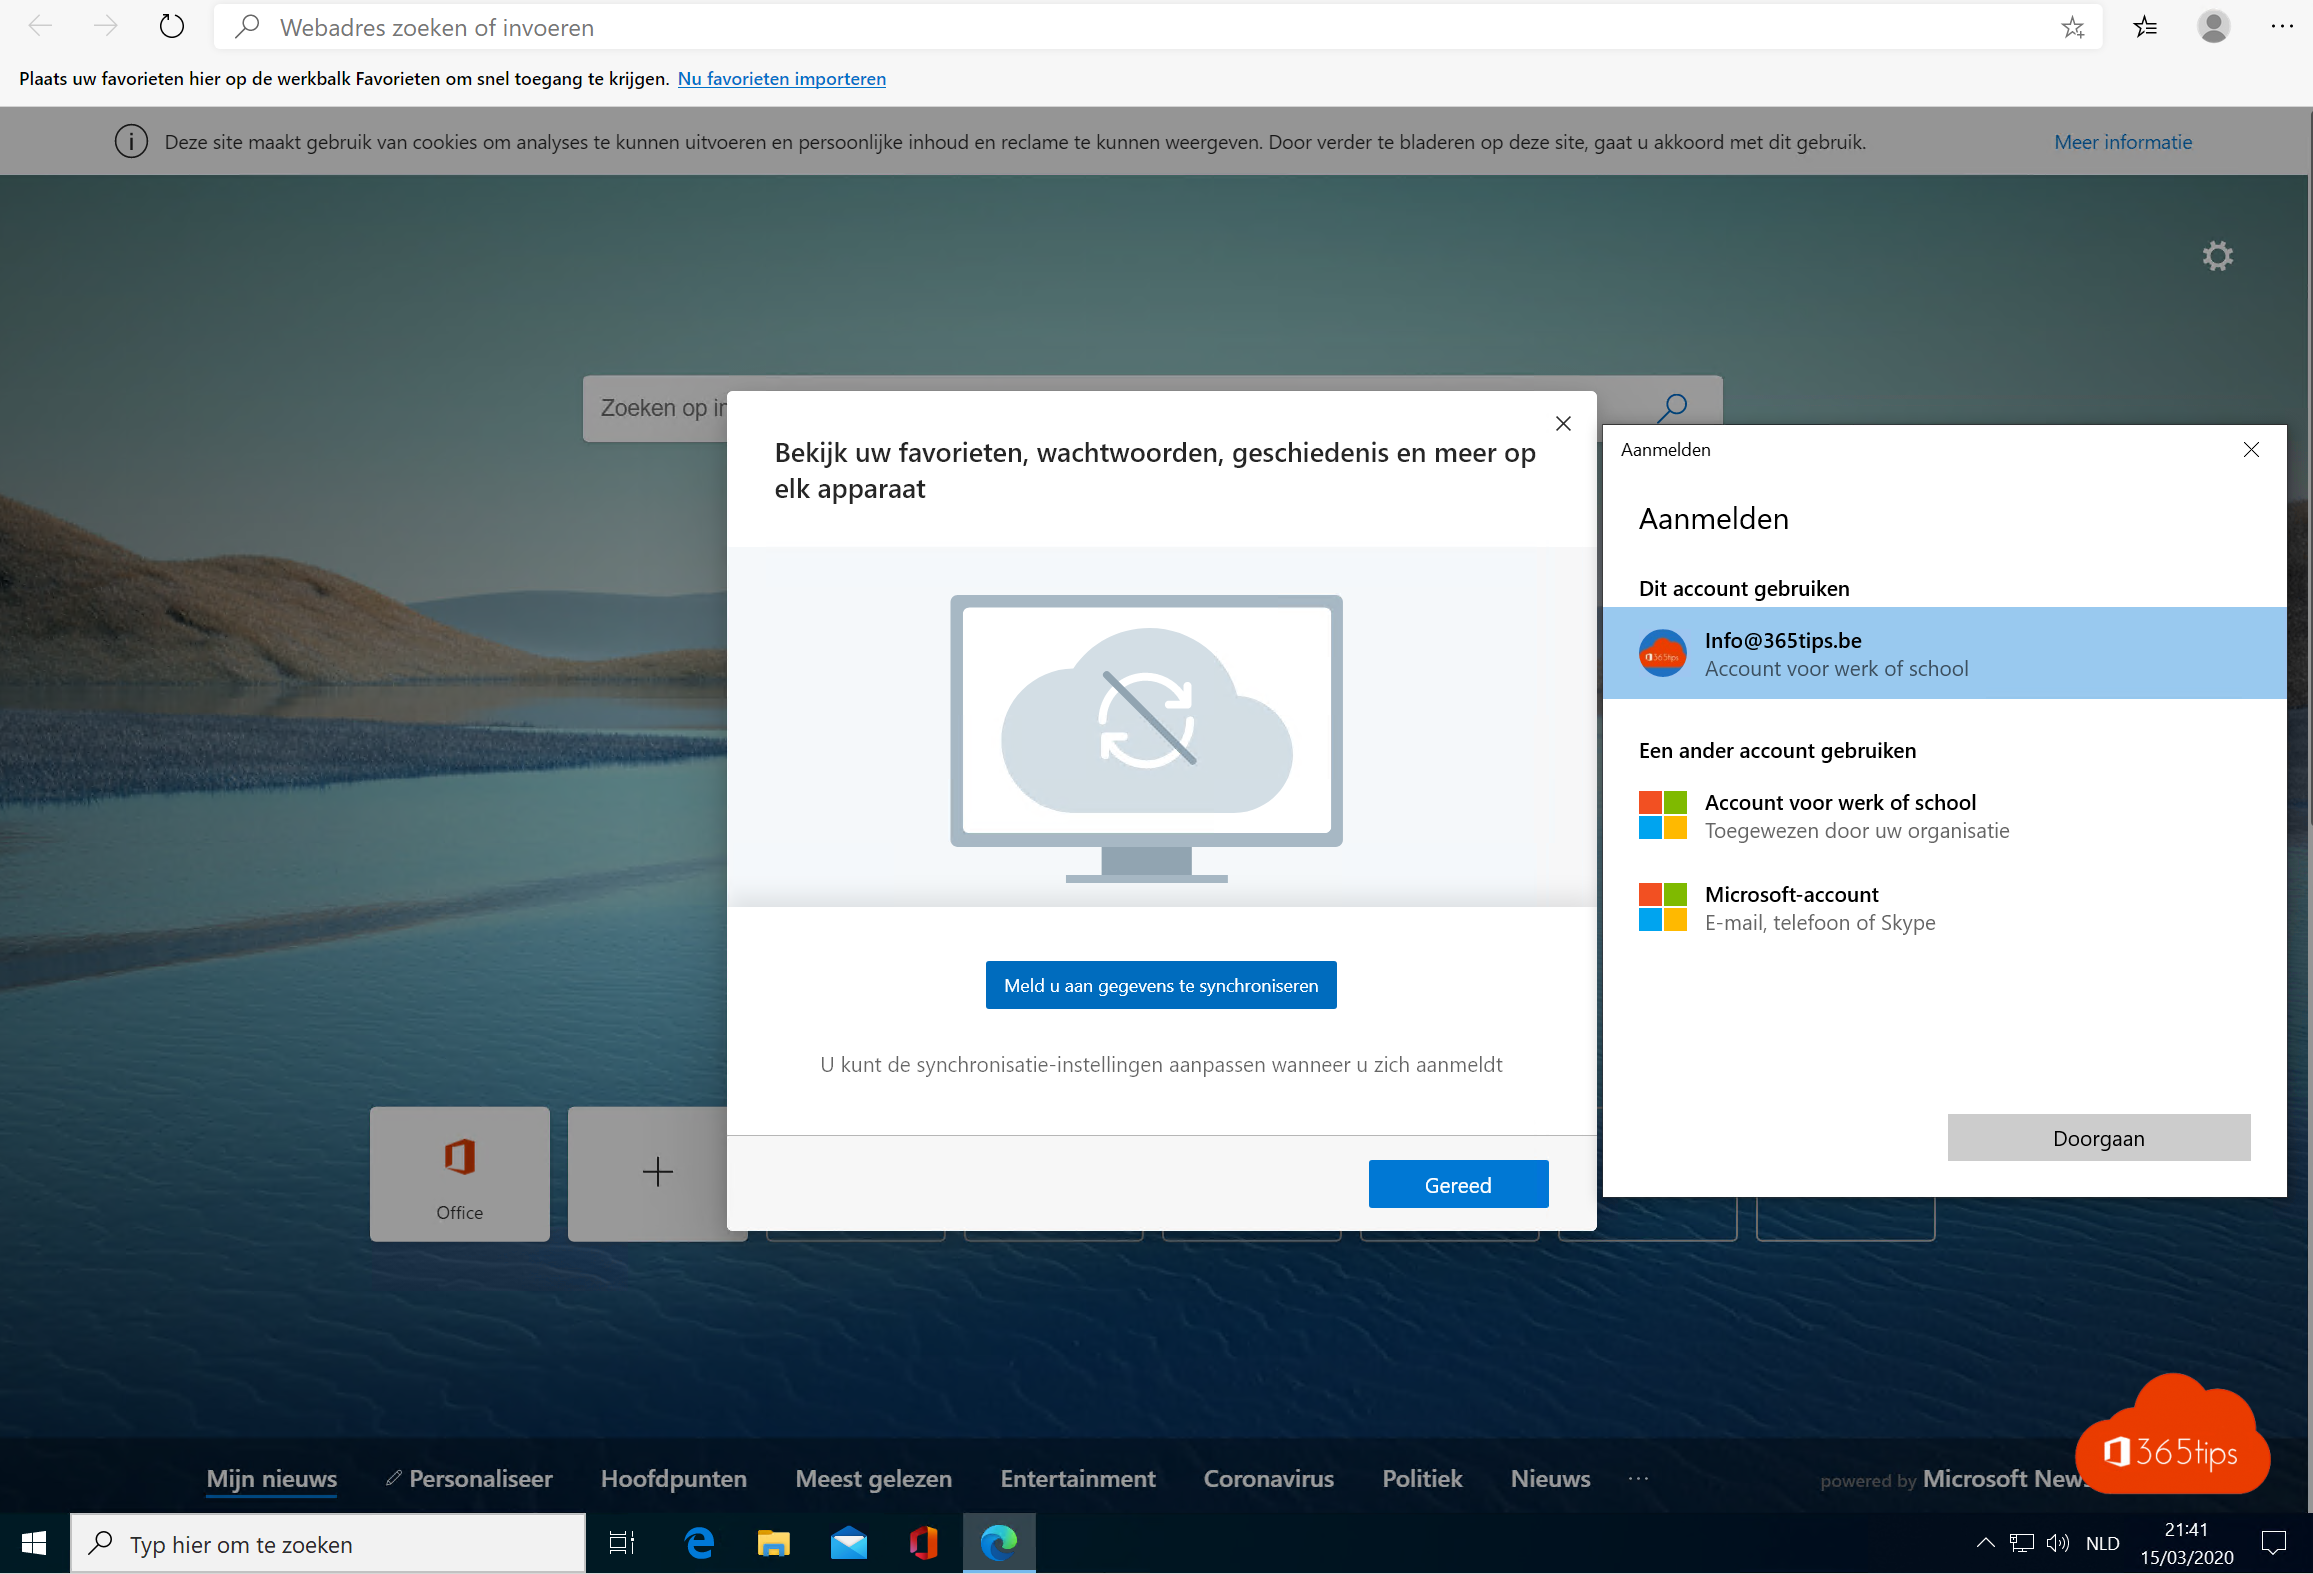This screenshot has height=1574, width=2313.
Task: Click Personaliseer news feed option
Action: 469,1479
